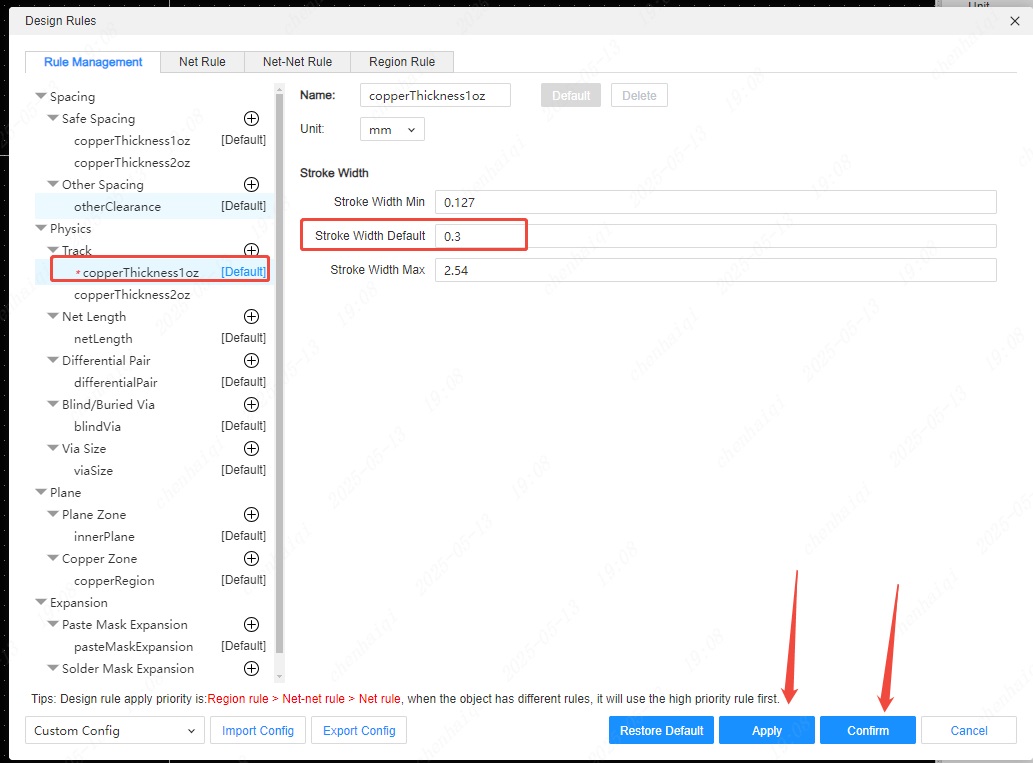Add new Copper Zone rule
Image resolution: width=1033 pixels, height=763 pixels.
[251, 559]
